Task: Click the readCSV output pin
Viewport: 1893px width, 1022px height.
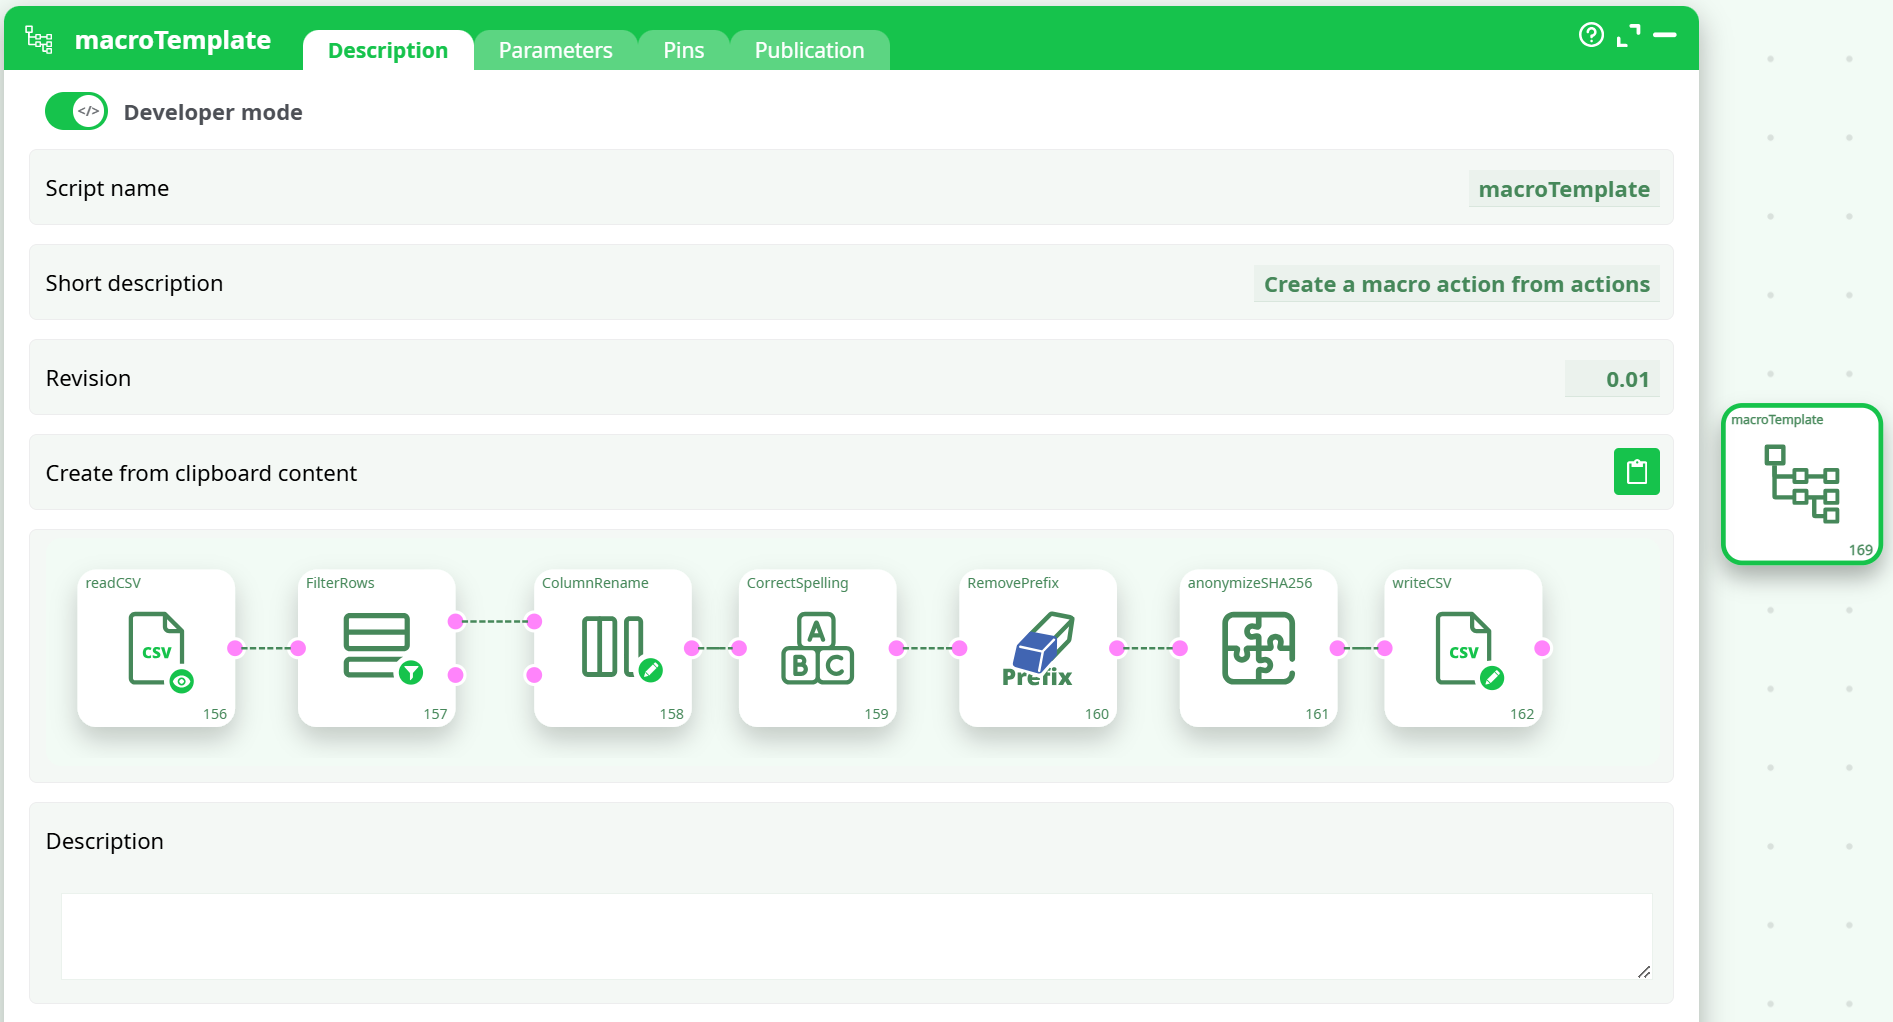Action: coord(235,648)
